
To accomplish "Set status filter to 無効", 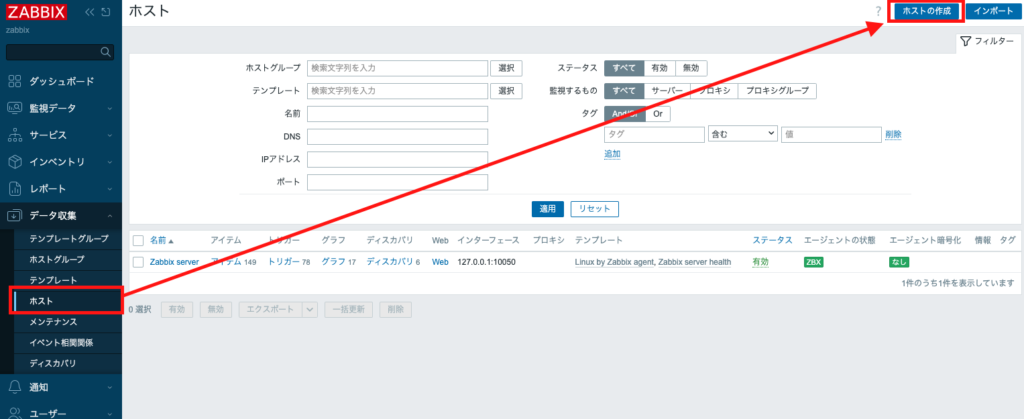I will [x=691, y=68].
